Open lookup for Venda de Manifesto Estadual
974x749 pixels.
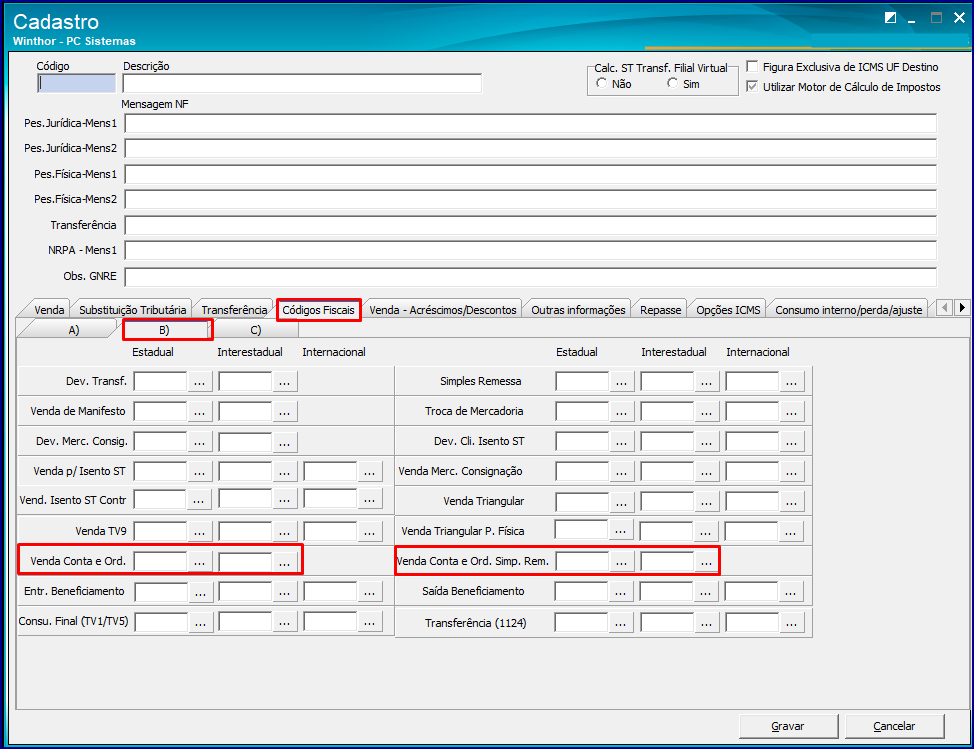(x=199, y=412)
